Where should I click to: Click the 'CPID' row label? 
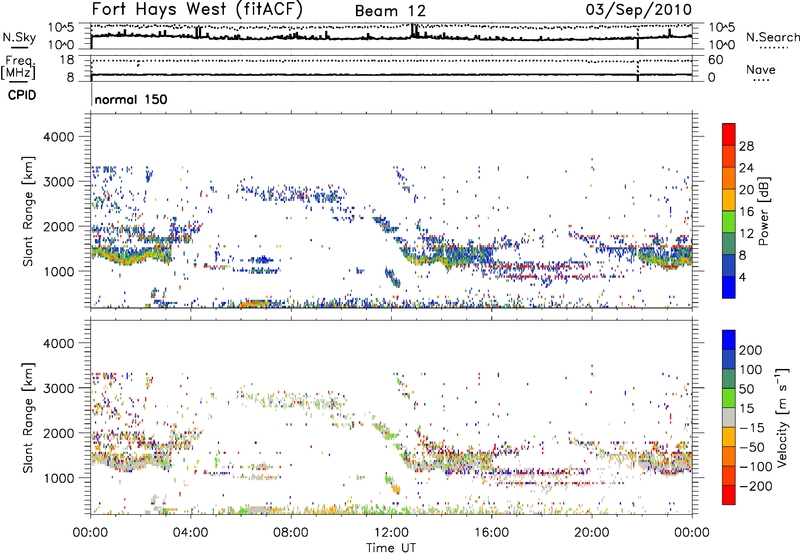(22, 95)
